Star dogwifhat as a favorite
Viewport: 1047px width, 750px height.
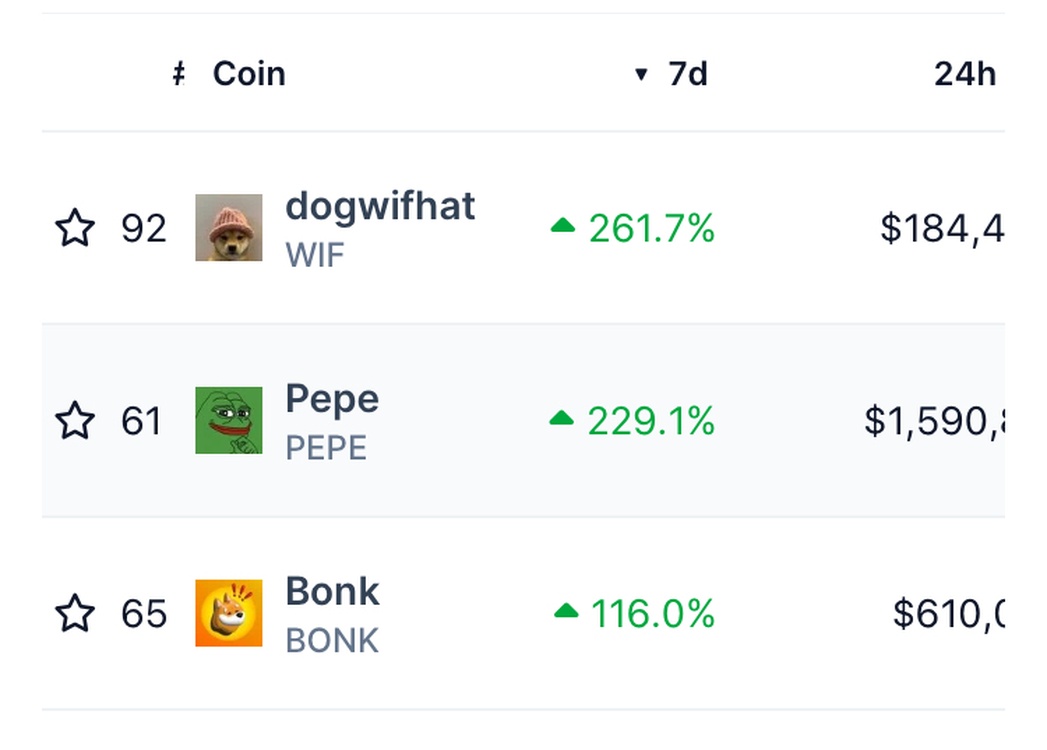[75, 228]
